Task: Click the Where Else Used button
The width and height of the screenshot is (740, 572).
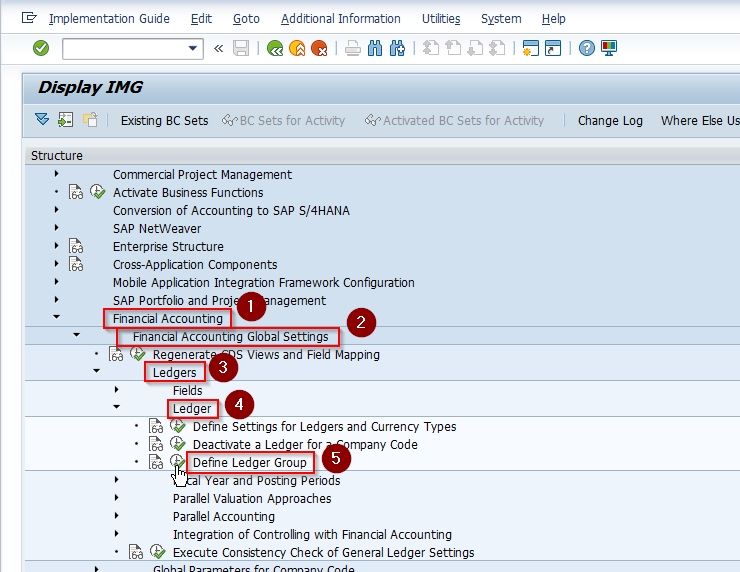Action: coord(700,121)
